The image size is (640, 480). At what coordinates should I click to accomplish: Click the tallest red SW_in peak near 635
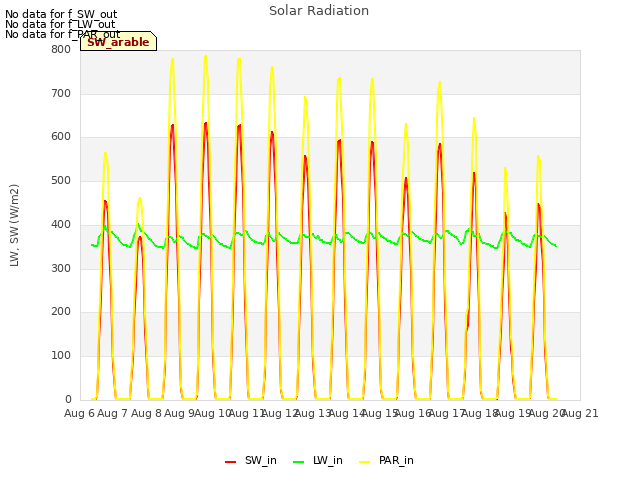tap(206, 123)
